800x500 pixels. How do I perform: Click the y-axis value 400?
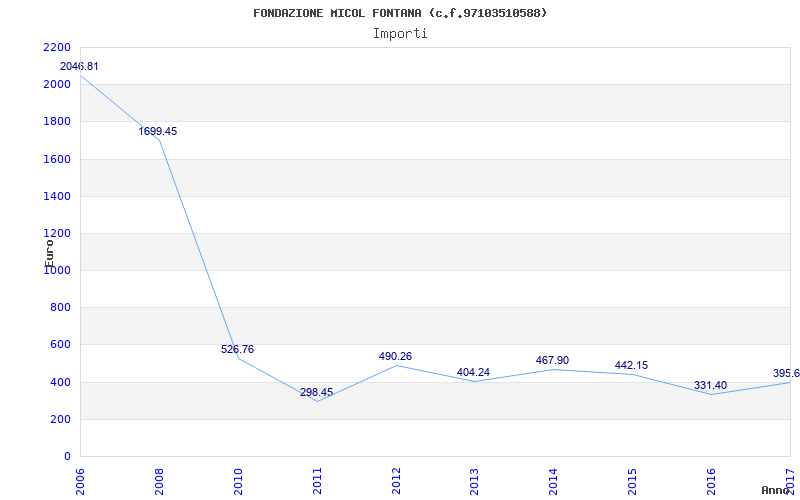click(60, 382)
